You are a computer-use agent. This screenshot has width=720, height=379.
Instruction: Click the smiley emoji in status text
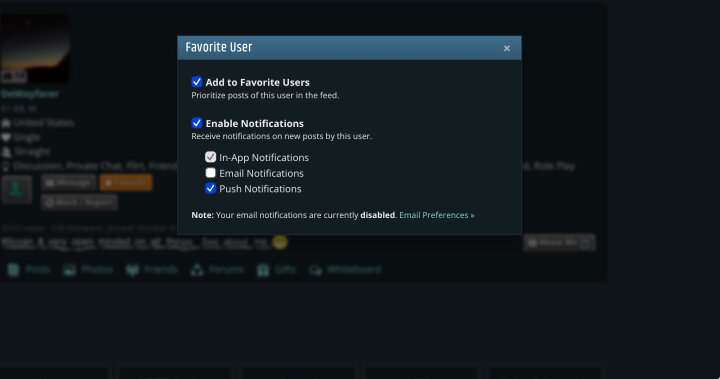pyautogui.click(x=280, y=242)
